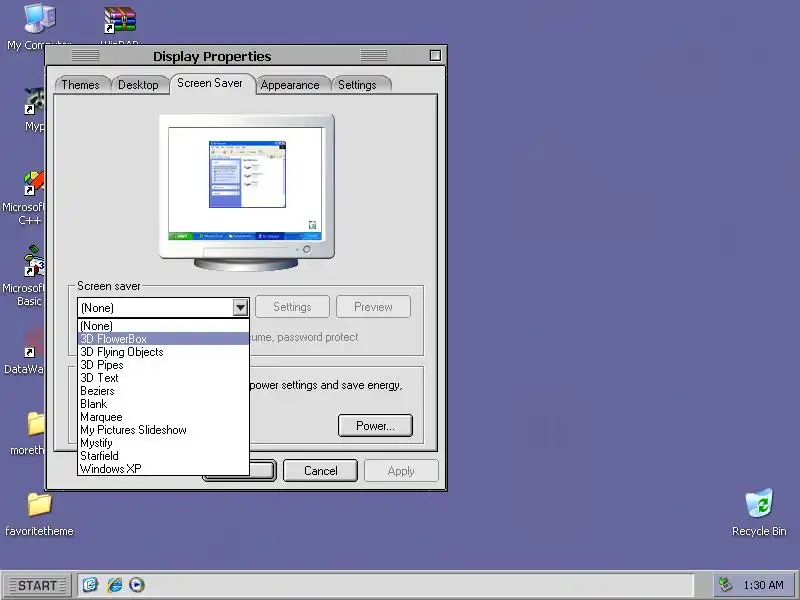Choose Mystify screen saver
The width and height of the screenshot is (800, 600).
click(x=163, y=443)
